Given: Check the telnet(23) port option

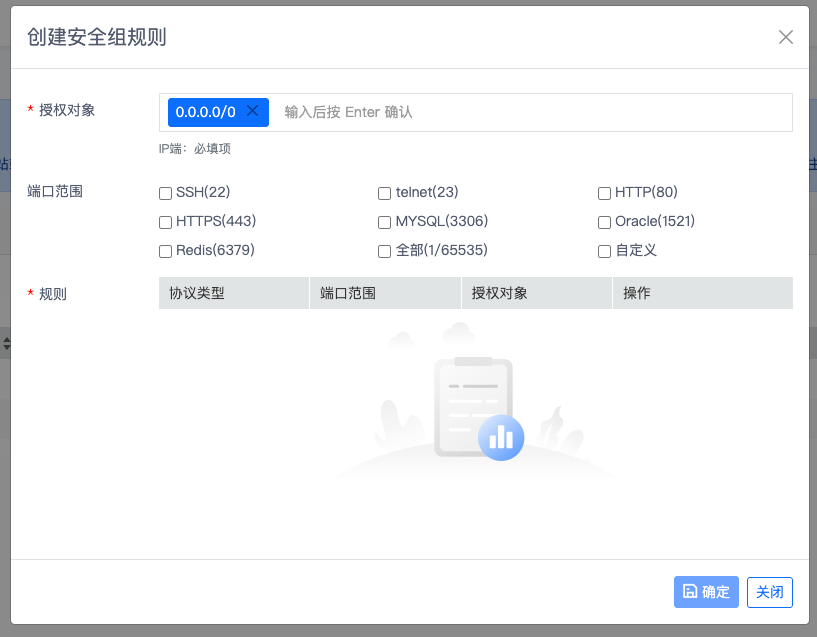Looking at the screenshot, I should pyautogui.click(x=385, y=193).
